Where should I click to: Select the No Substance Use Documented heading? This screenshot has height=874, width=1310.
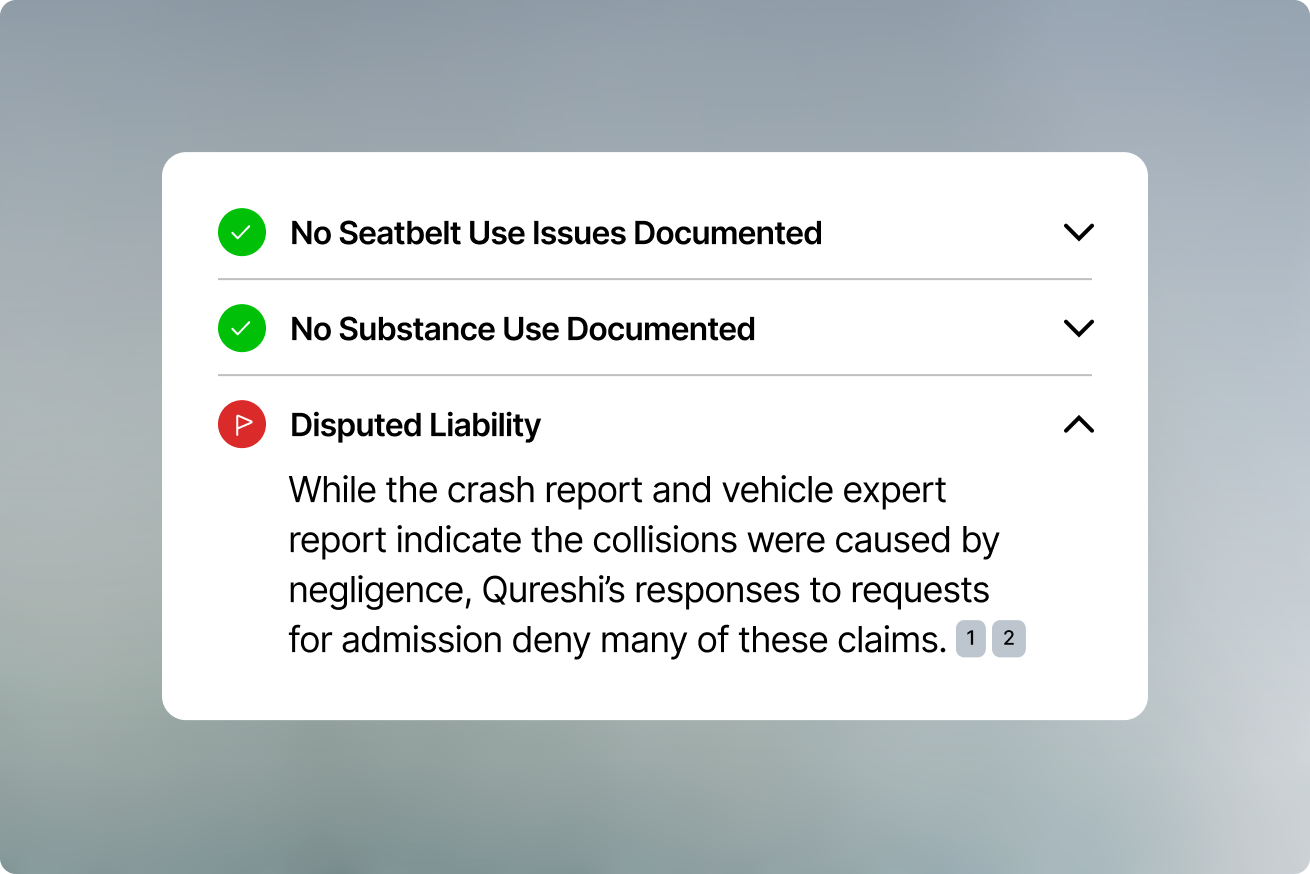click(x=522, y=329)
